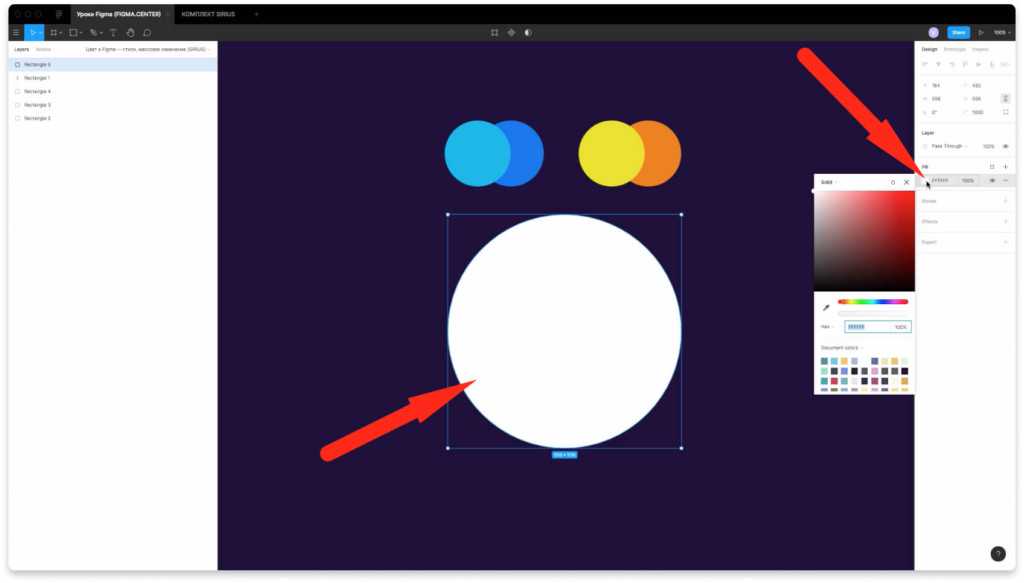Open the 100% zoom dropdown

pyautogui.click(x=1002, y=33)
